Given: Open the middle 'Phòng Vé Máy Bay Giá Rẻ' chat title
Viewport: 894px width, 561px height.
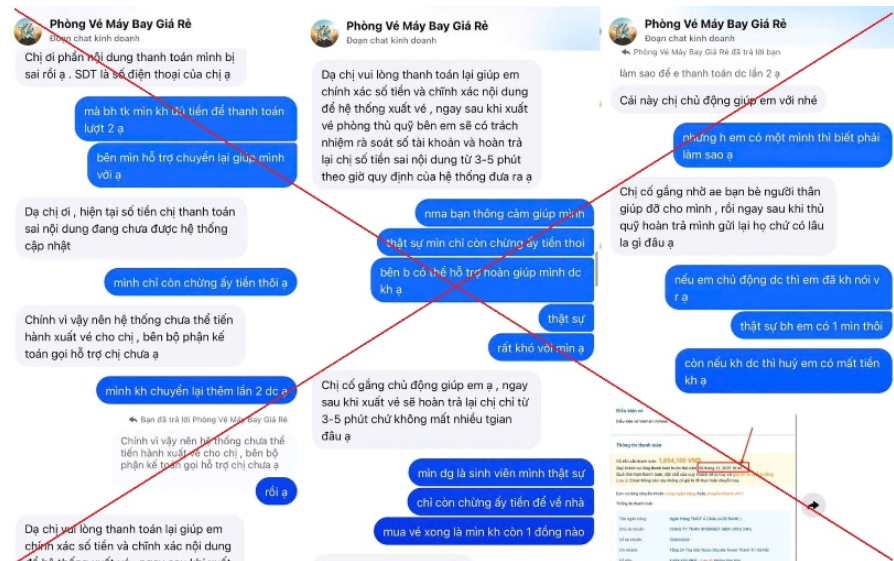Looking at the screenshot, I should coord(417,26).
